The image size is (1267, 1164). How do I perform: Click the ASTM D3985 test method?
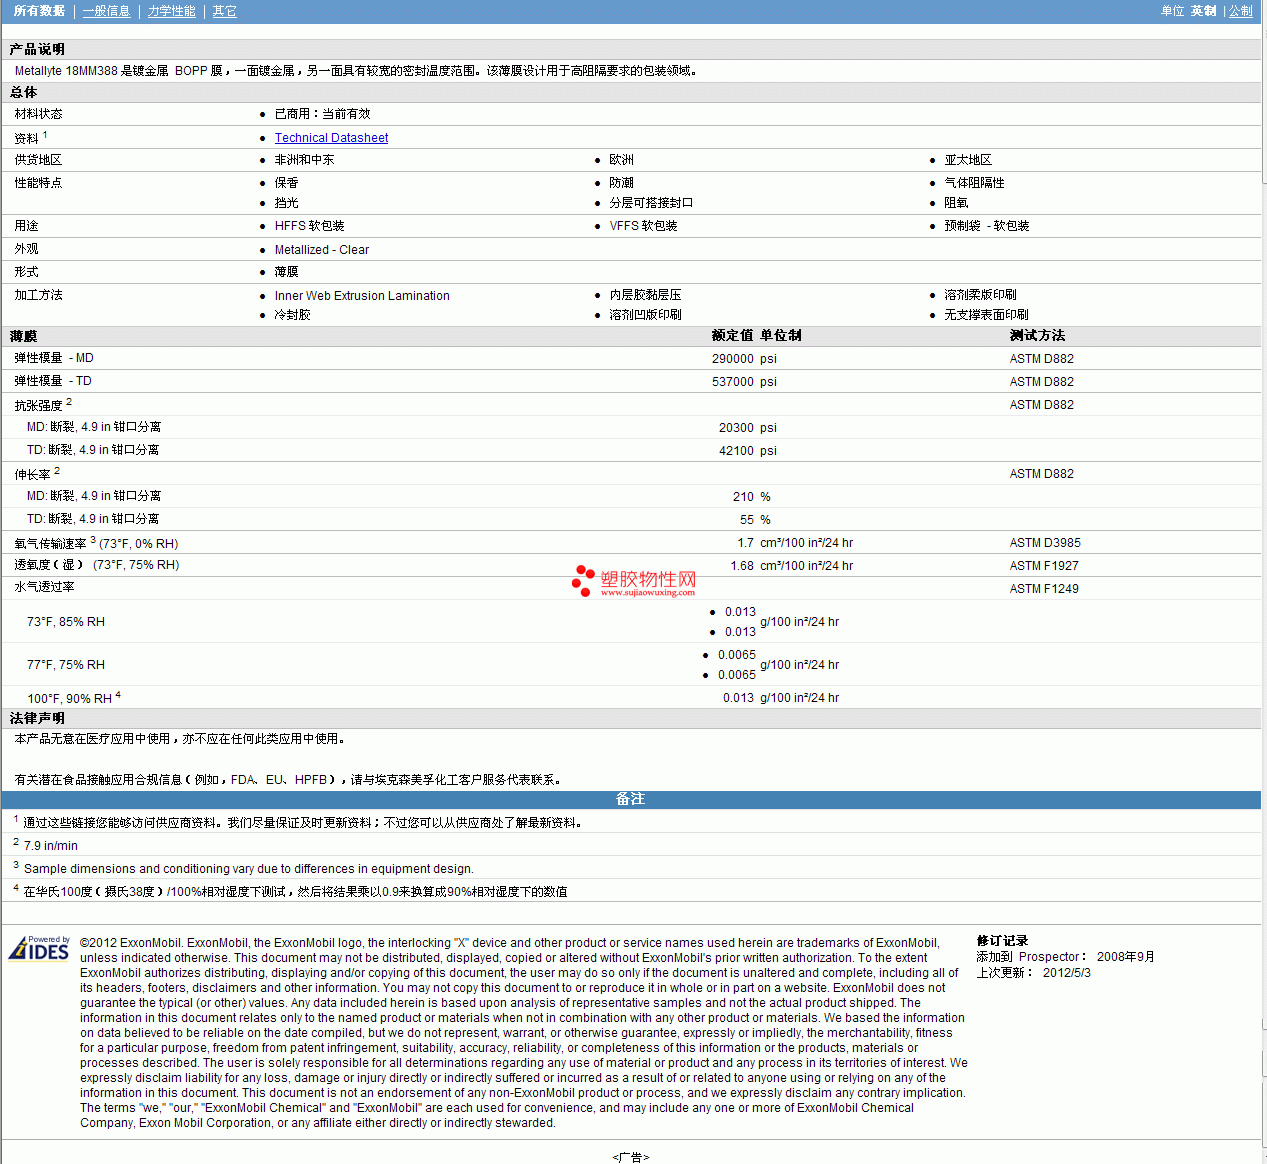pos(1045,543)
